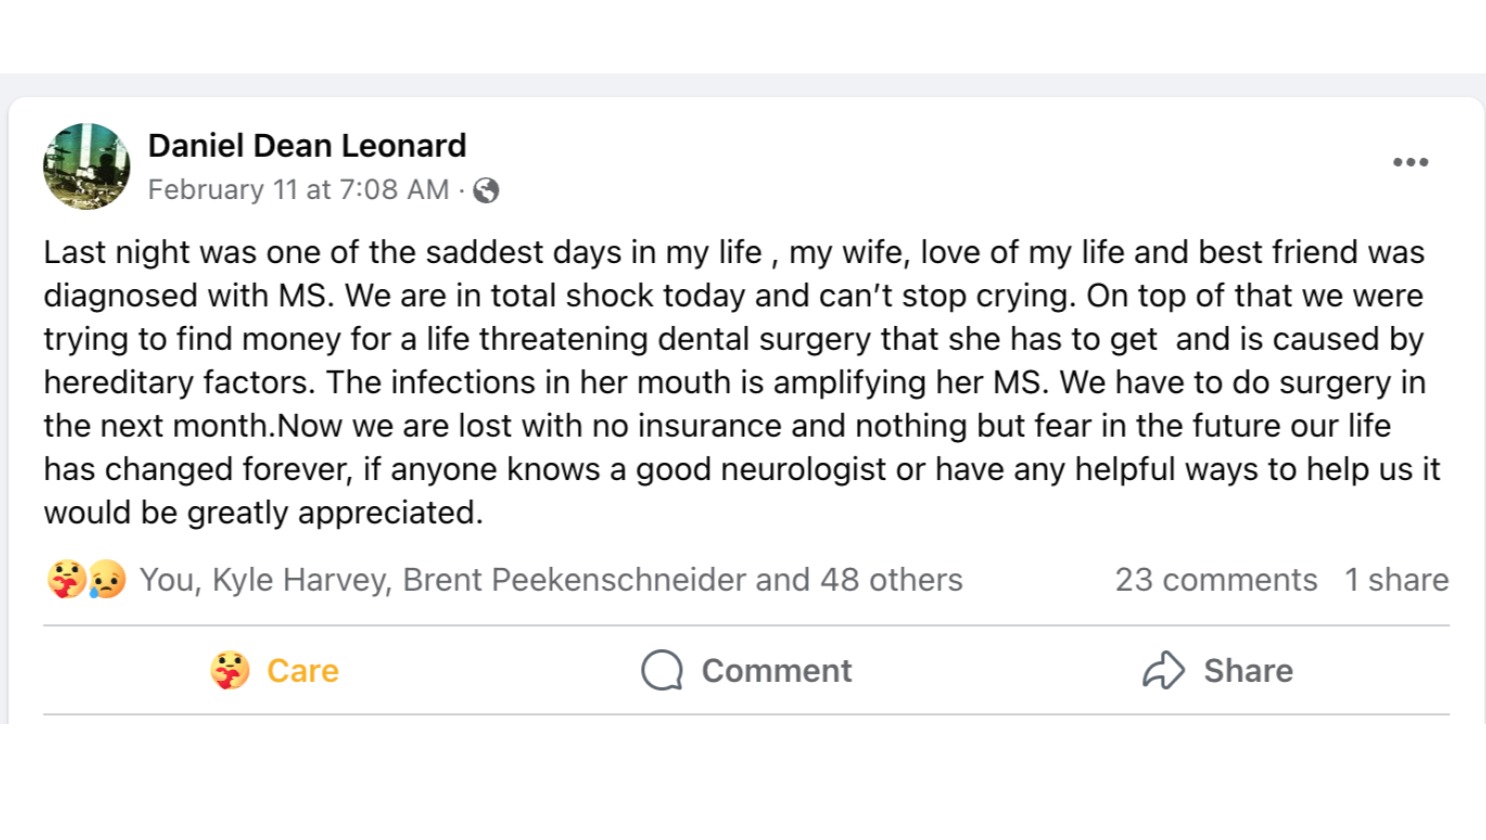Click the Share arrow icon
1486x840 pixels.
pyautogui.click(x=1163, y=670)
